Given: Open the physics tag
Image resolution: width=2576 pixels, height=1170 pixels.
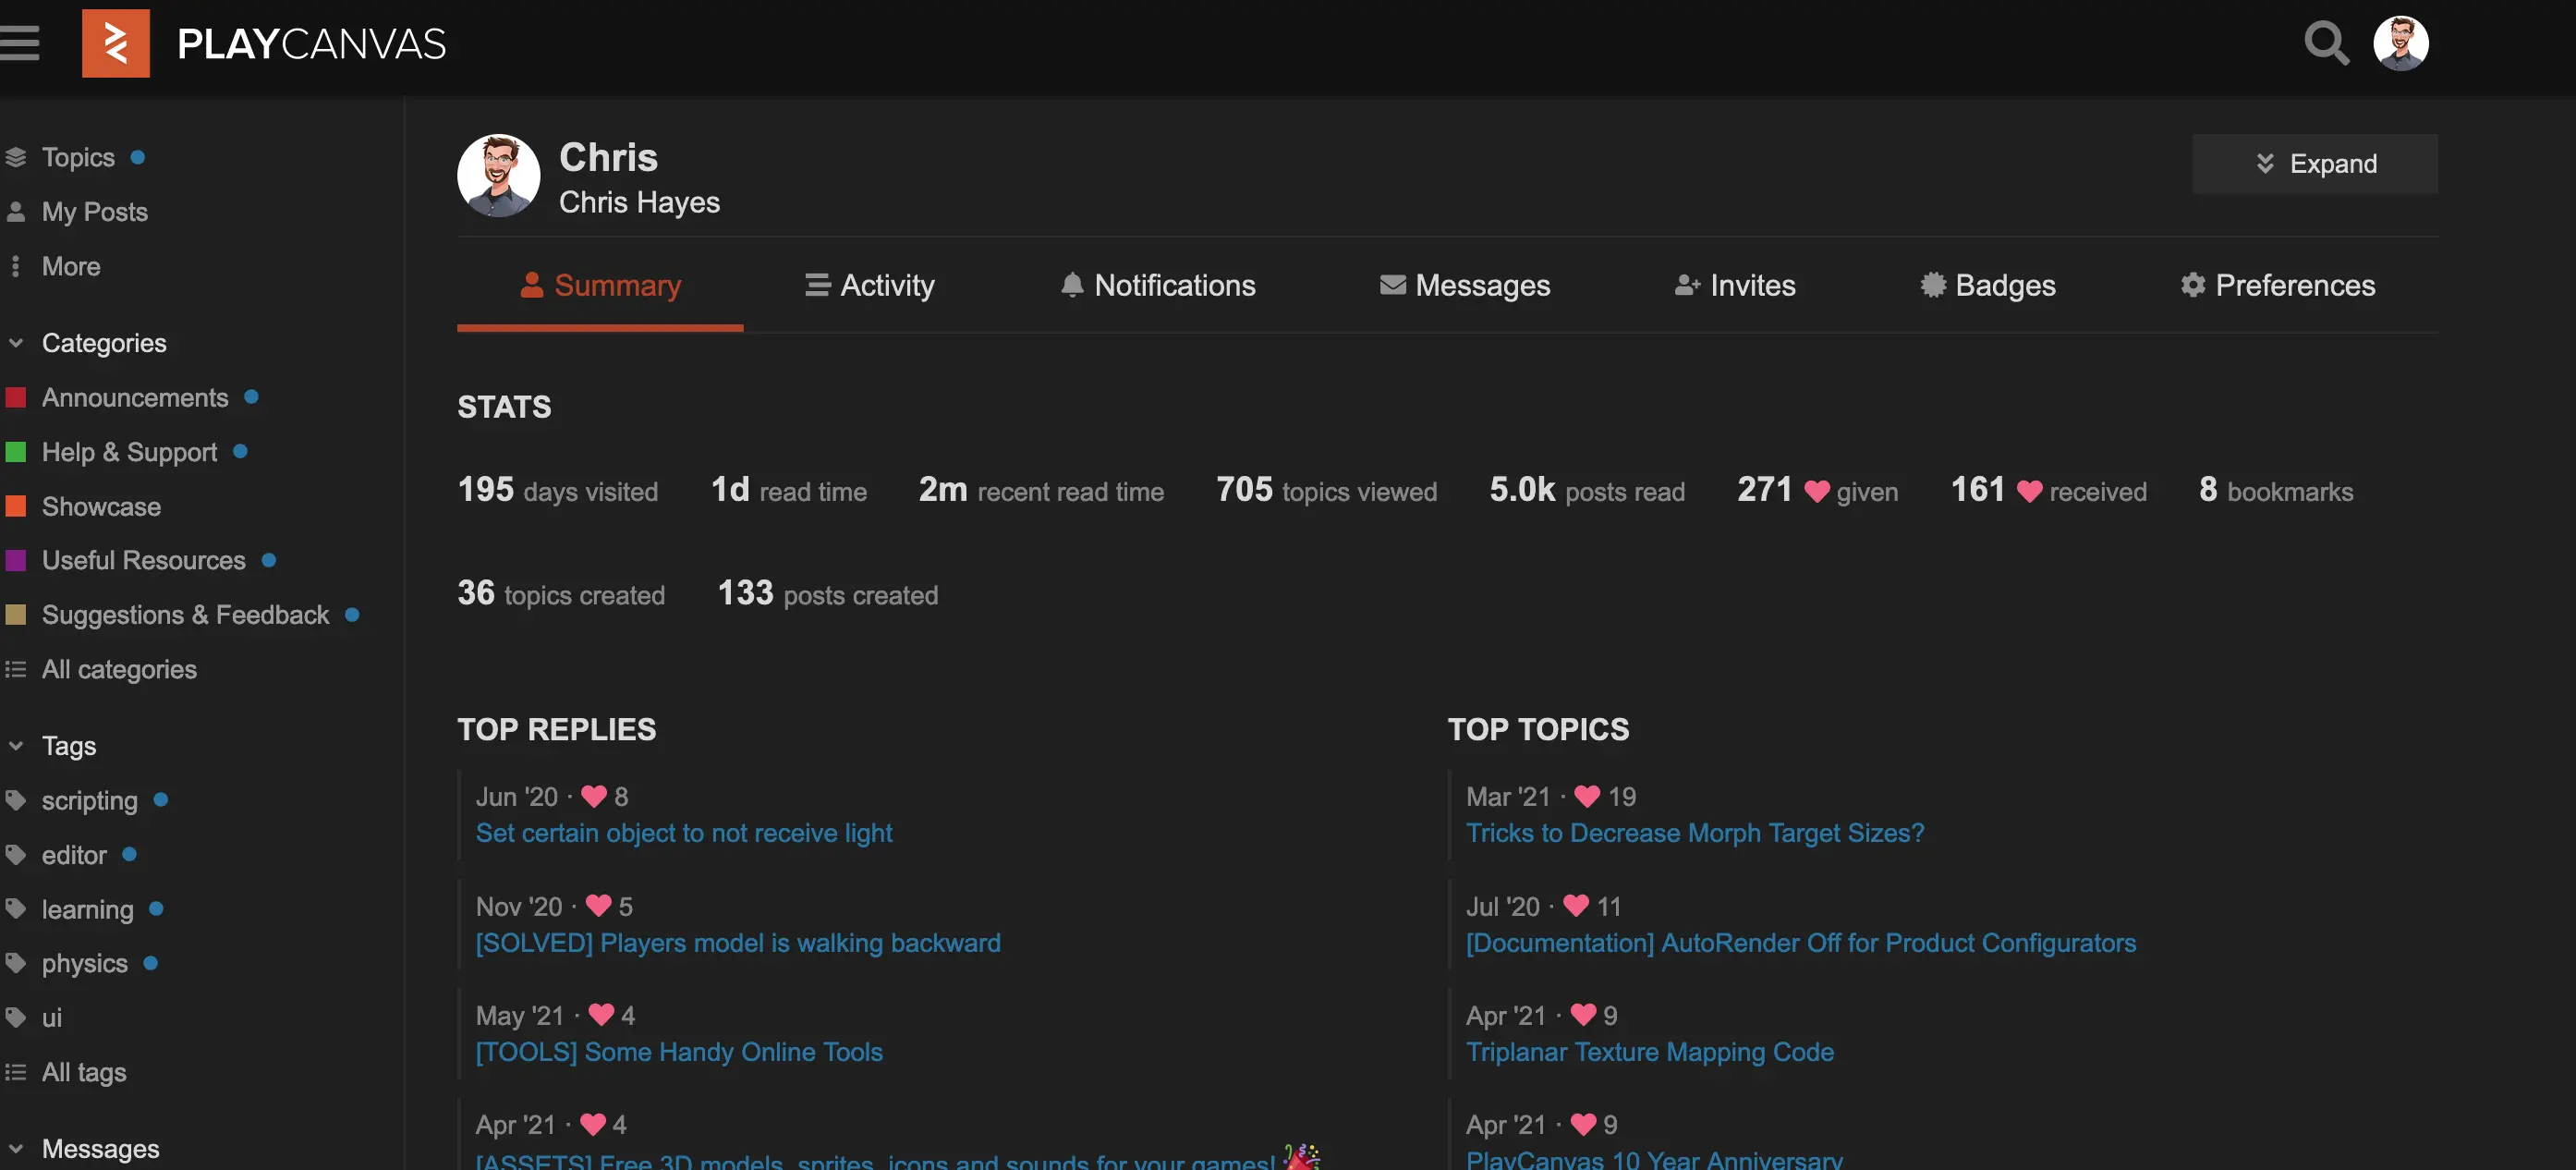Looking at the screenshot, I should [x=85, y=964].
